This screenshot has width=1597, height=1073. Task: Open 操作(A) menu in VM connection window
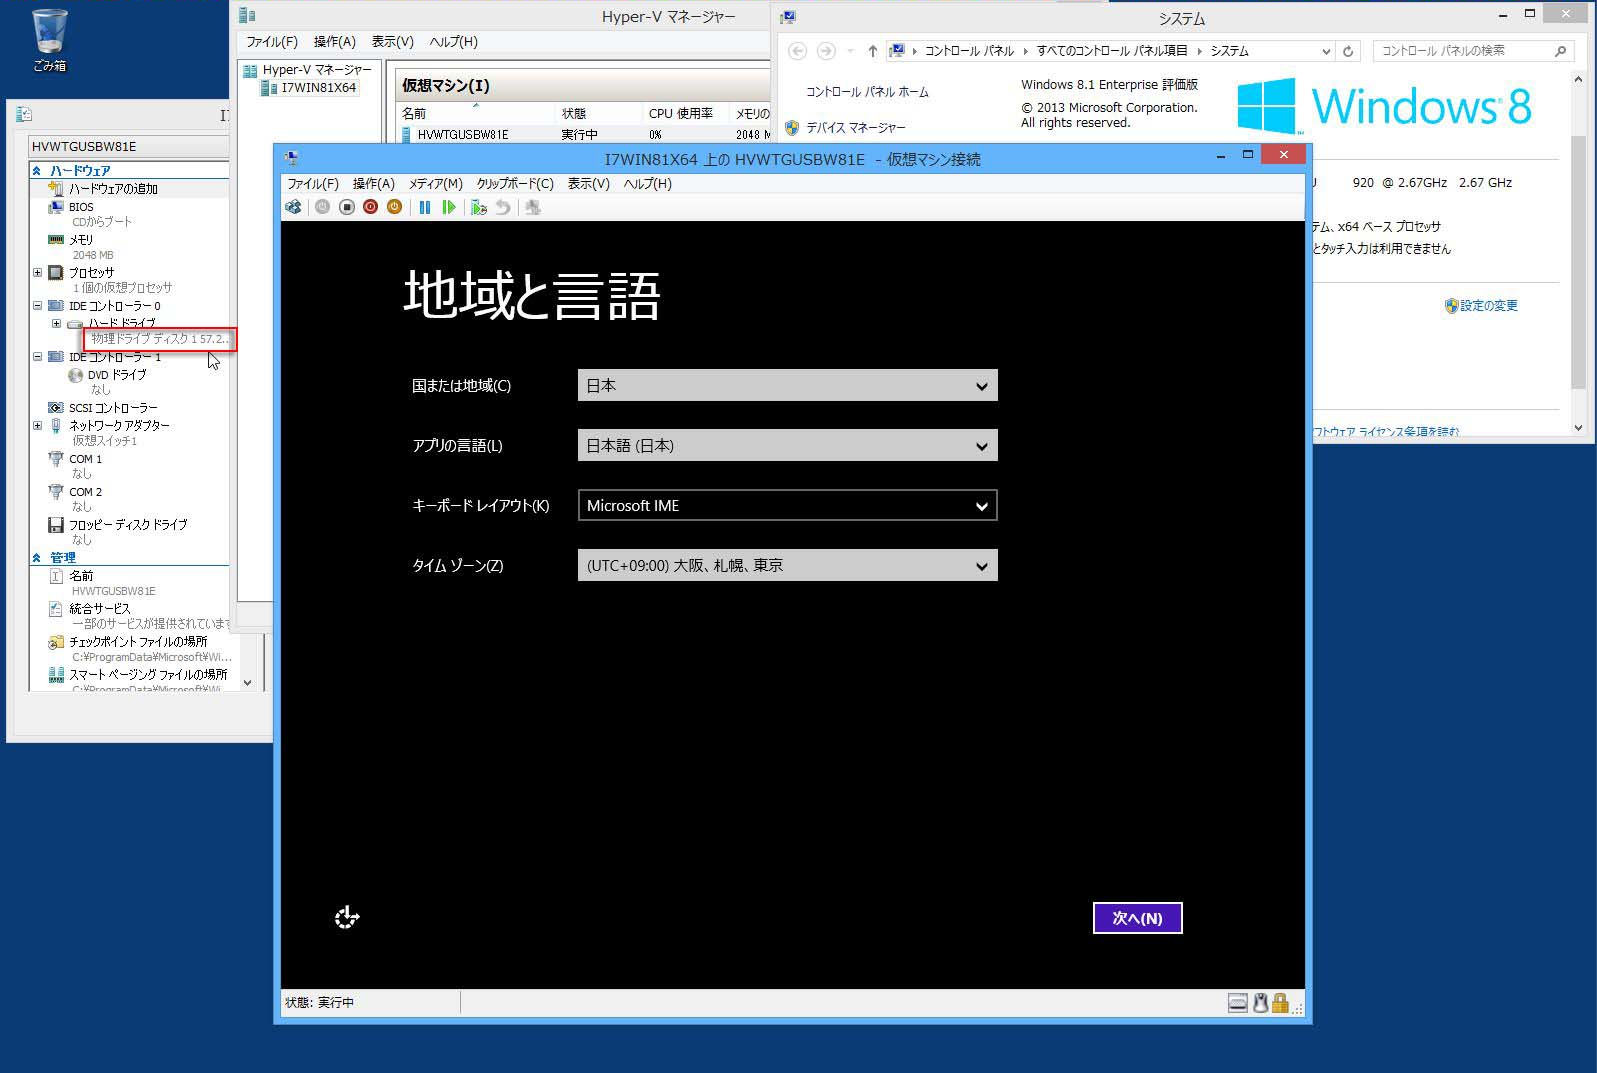click(x=374, y=183)
